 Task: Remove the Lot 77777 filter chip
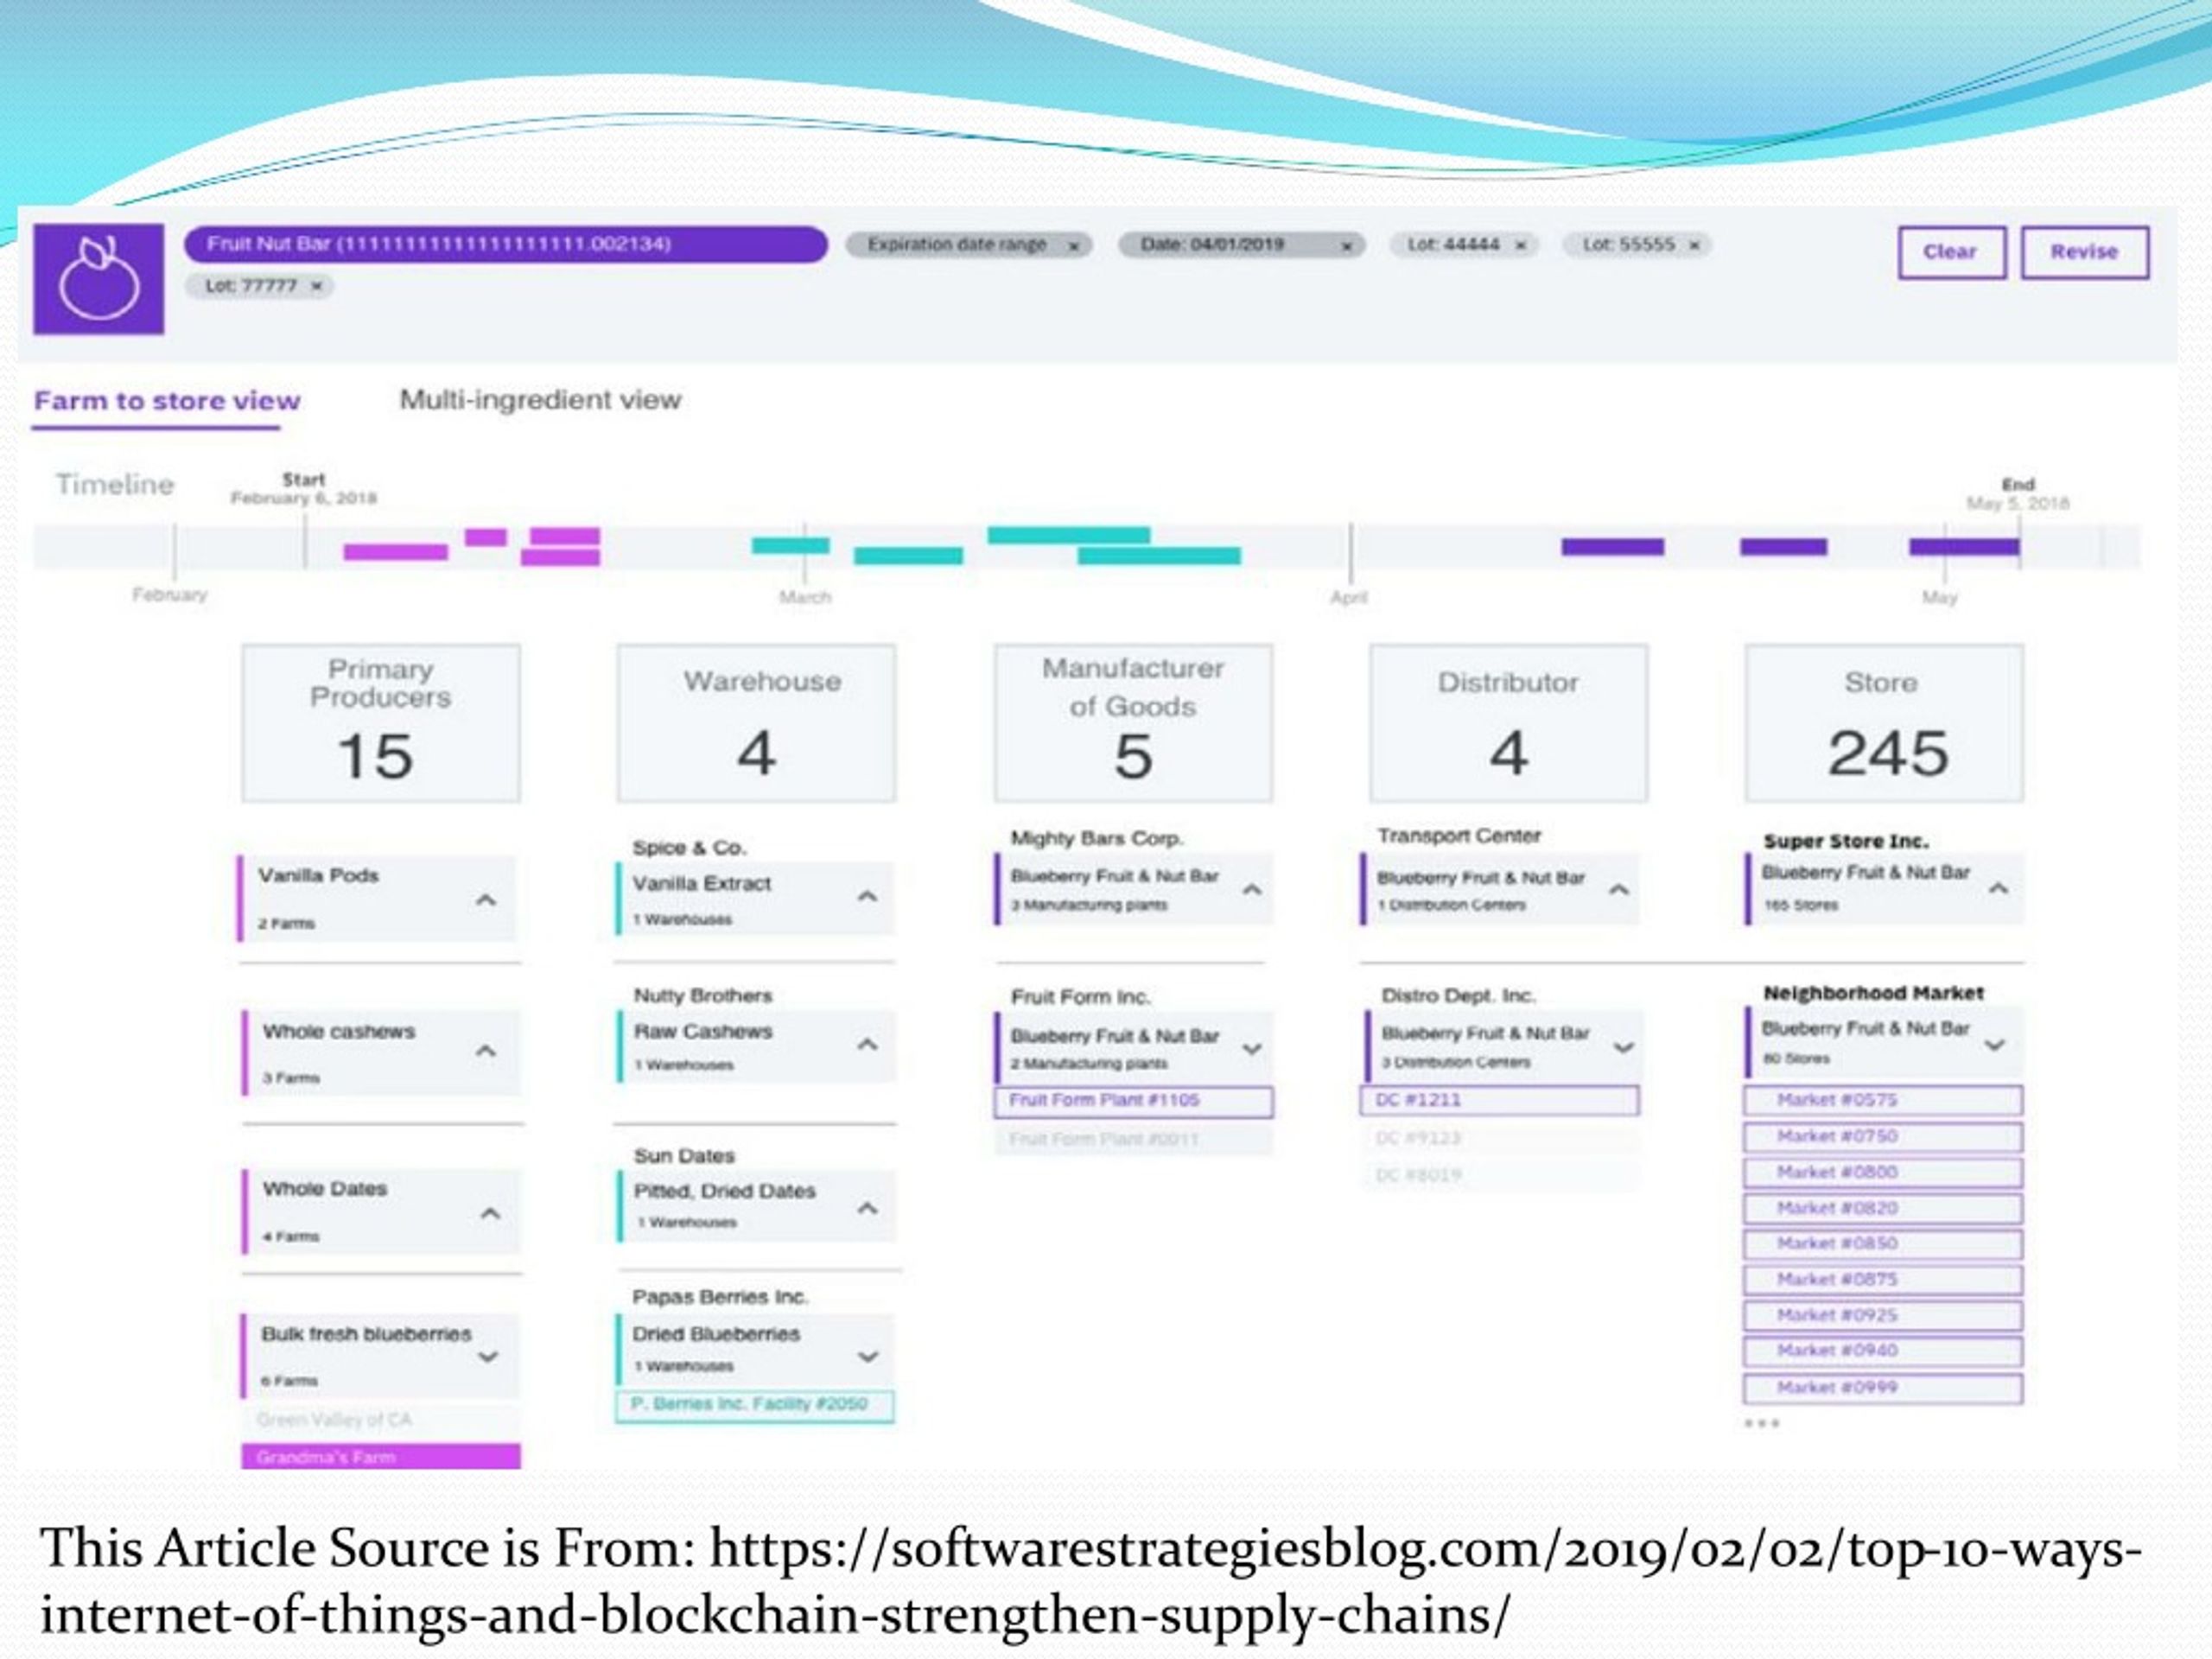316,286
